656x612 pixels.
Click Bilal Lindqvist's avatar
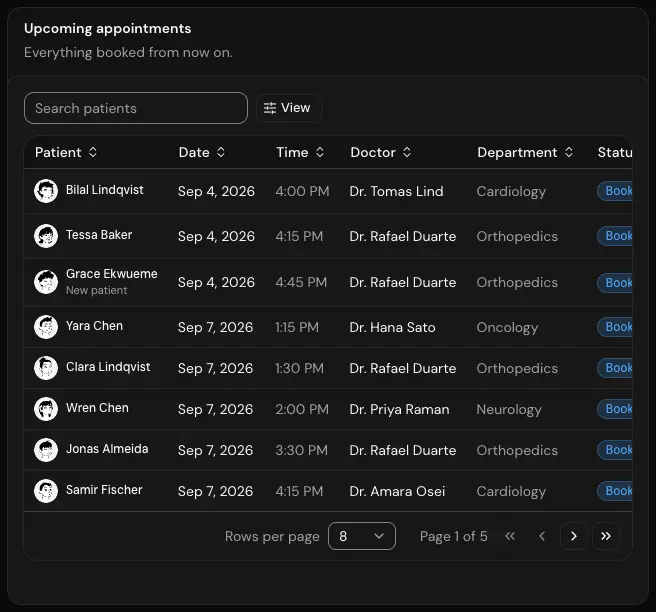46,191
